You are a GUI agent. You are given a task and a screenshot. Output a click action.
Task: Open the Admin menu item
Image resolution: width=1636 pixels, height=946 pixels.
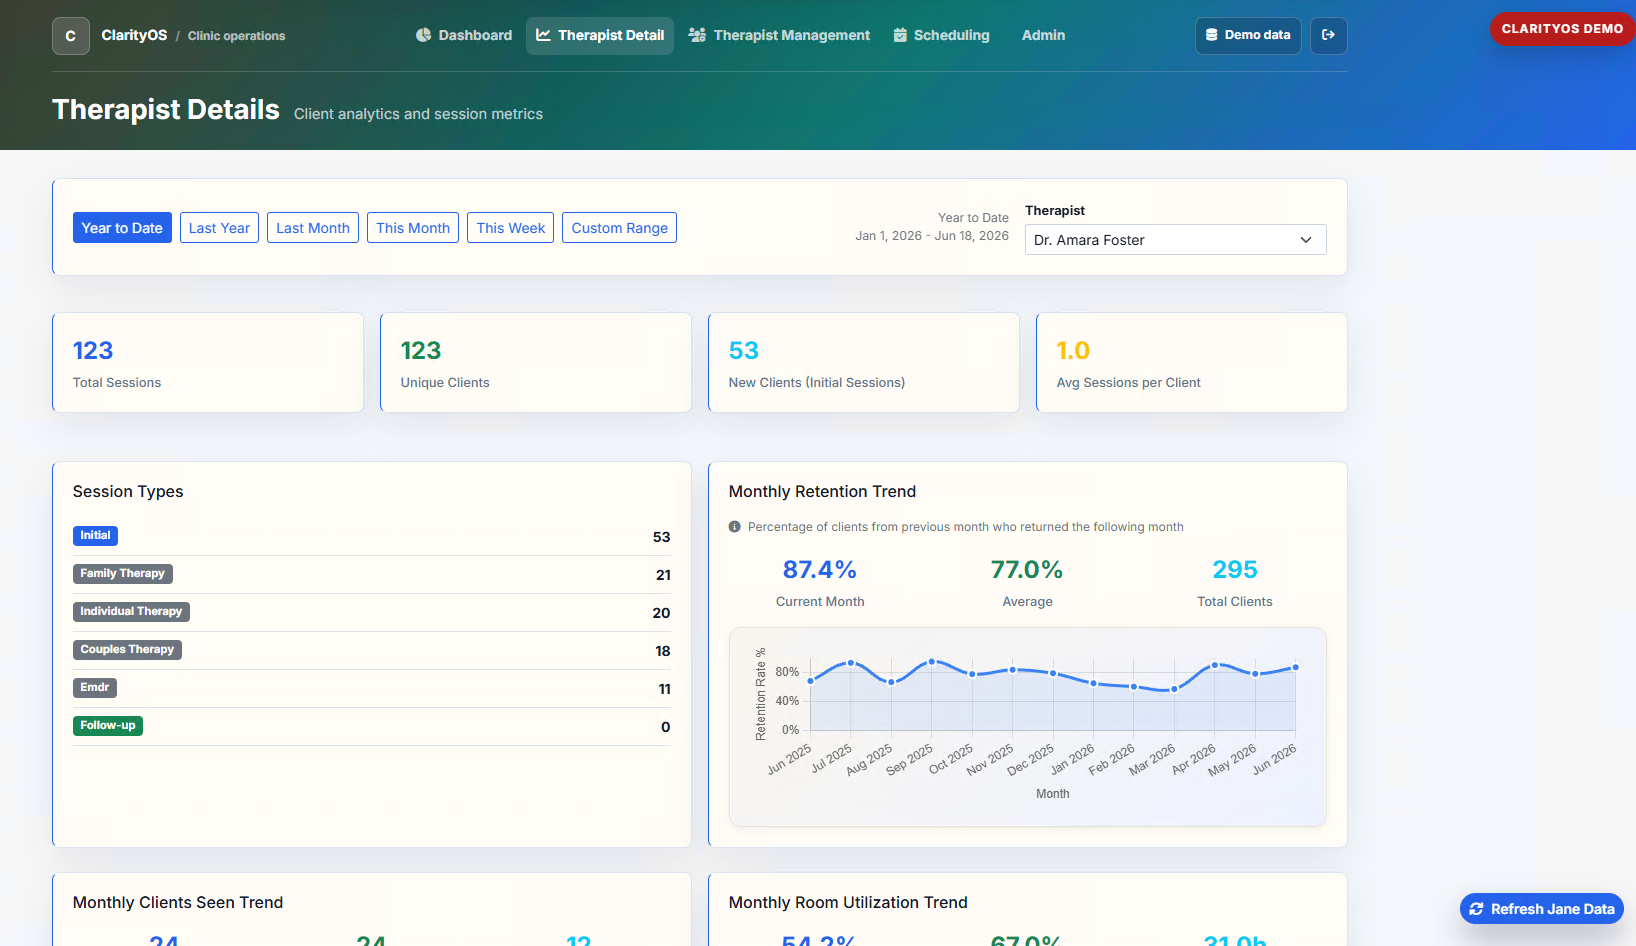[x=1043, y=35]
